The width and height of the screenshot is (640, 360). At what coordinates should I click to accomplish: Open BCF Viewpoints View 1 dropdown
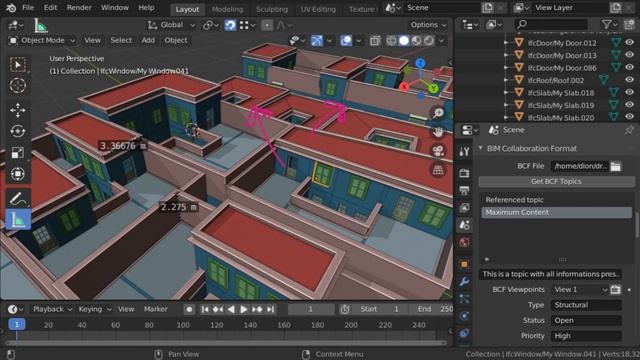click(x=580, y=289)
